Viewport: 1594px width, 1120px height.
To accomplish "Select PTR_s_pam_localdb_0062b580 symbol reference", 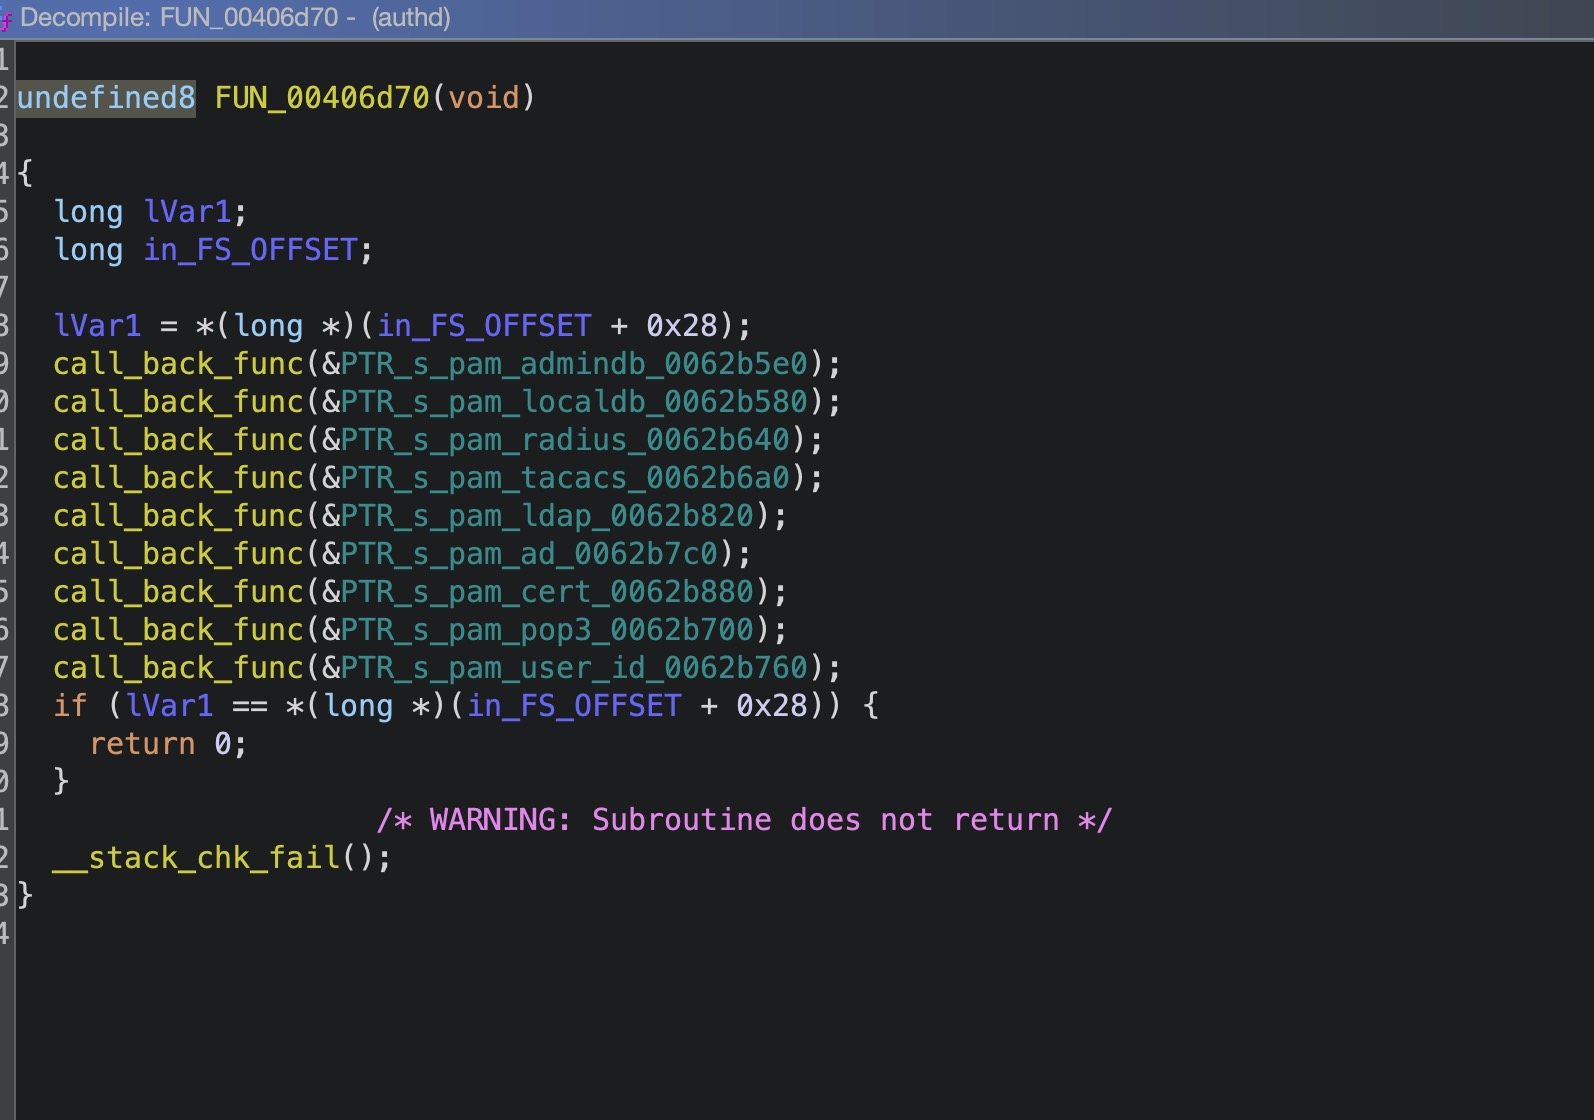I will [x=574, y=402].
